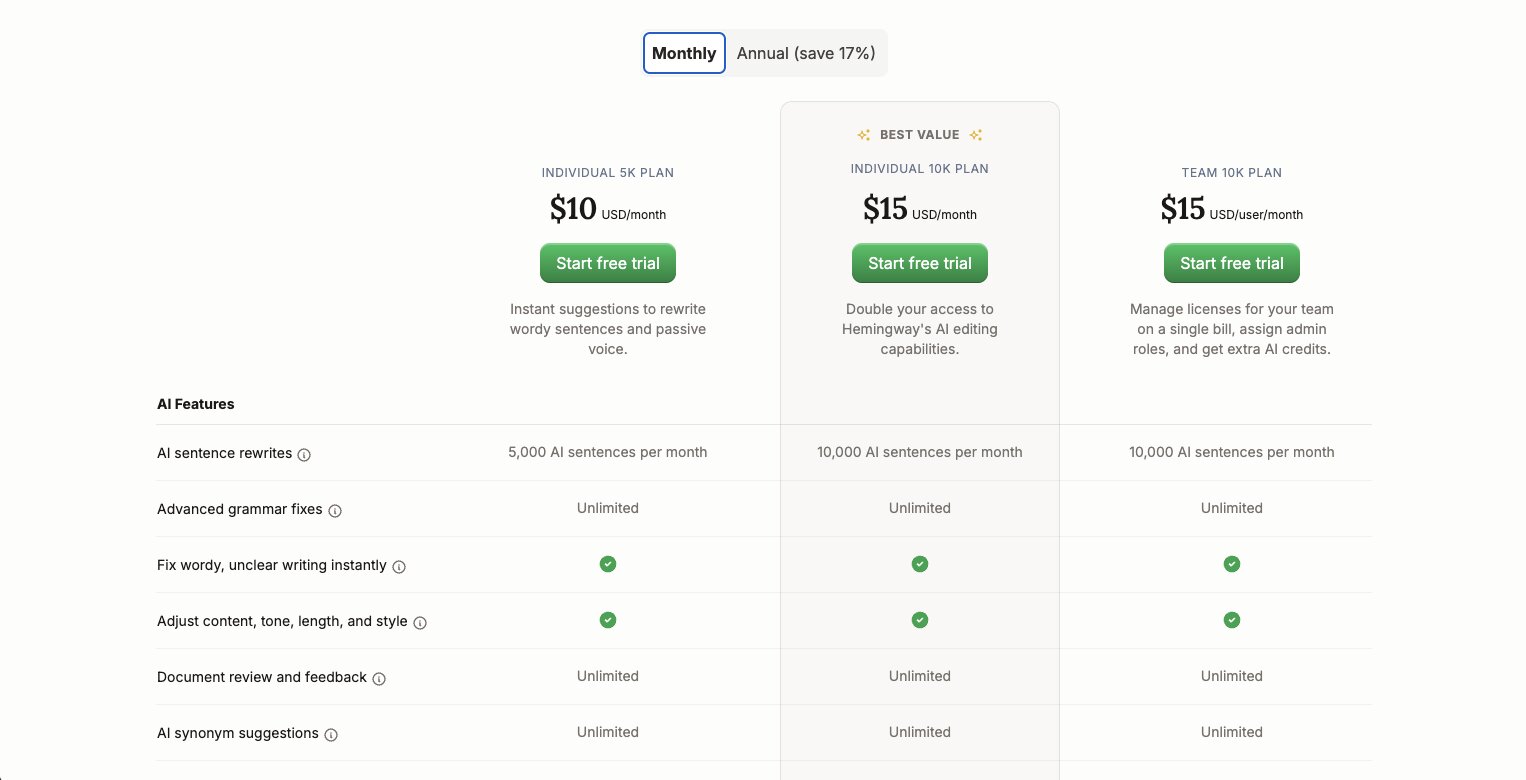This screenshot has width=1526, height=780.
Task: Start free trial for the Team 10K plan
Action: pos(1231,263)
